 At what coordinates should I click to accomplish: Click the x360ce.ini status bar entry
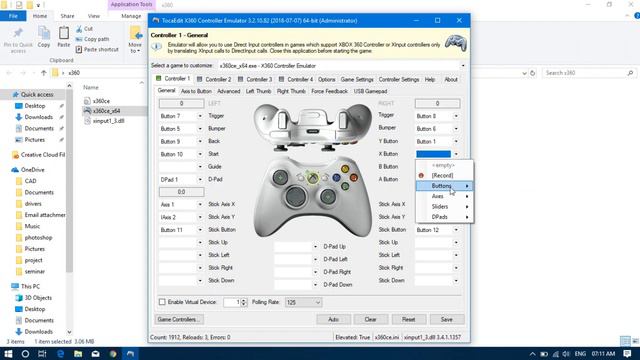click(x=387, y=338)
